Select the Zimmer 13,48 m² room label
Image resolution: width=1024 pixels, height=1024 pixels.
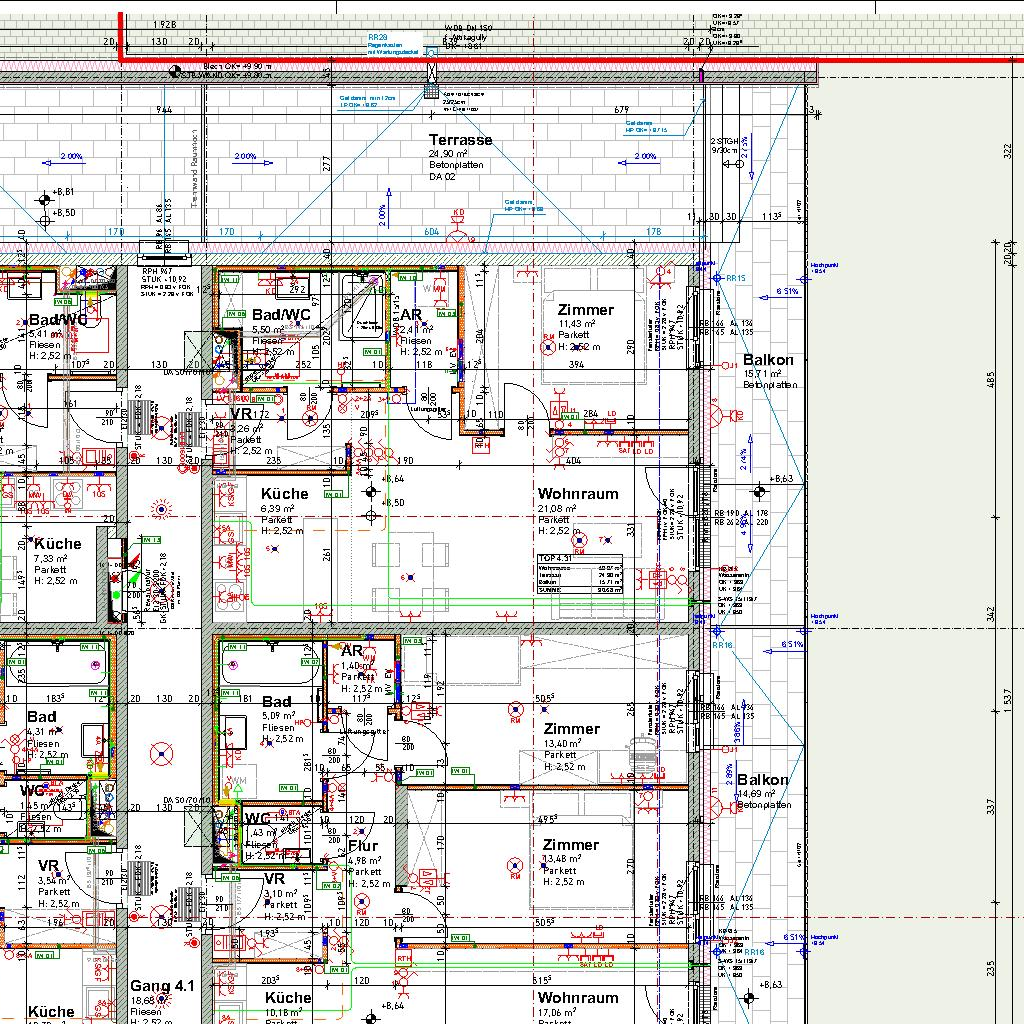coord(571,845)
